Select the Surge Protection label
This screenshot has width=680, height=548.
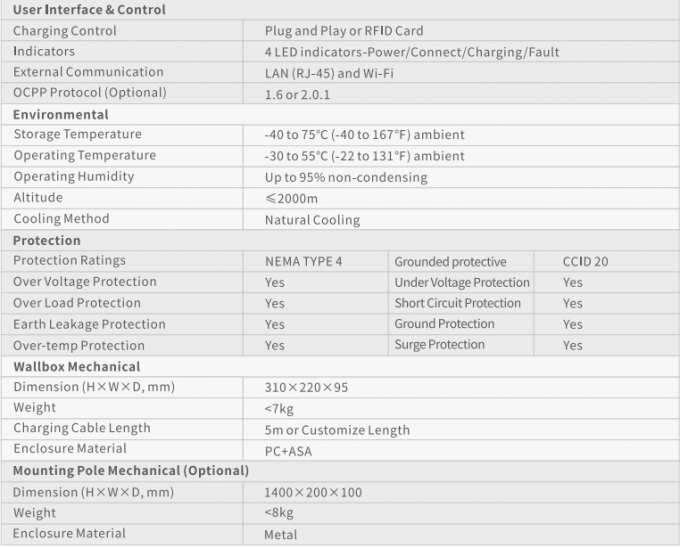[x=440, y=345]
